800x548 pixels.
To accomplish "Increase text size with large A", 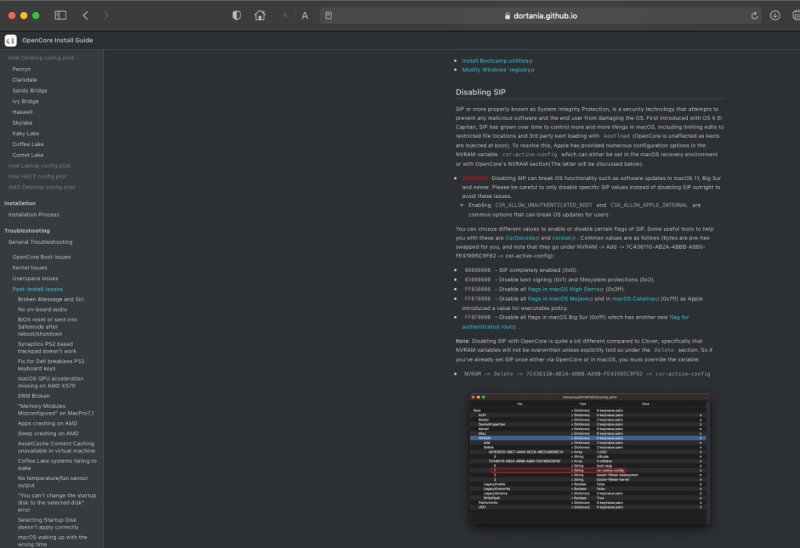I will [x=305, y=16].
